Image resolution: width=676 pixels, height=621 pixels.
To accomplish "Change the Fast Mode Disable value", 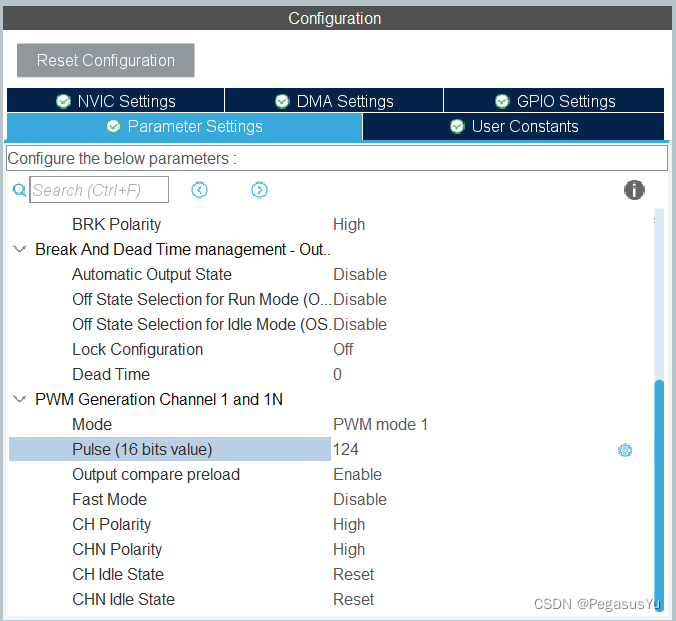I will pyautogui.click(x=359, y=499).
